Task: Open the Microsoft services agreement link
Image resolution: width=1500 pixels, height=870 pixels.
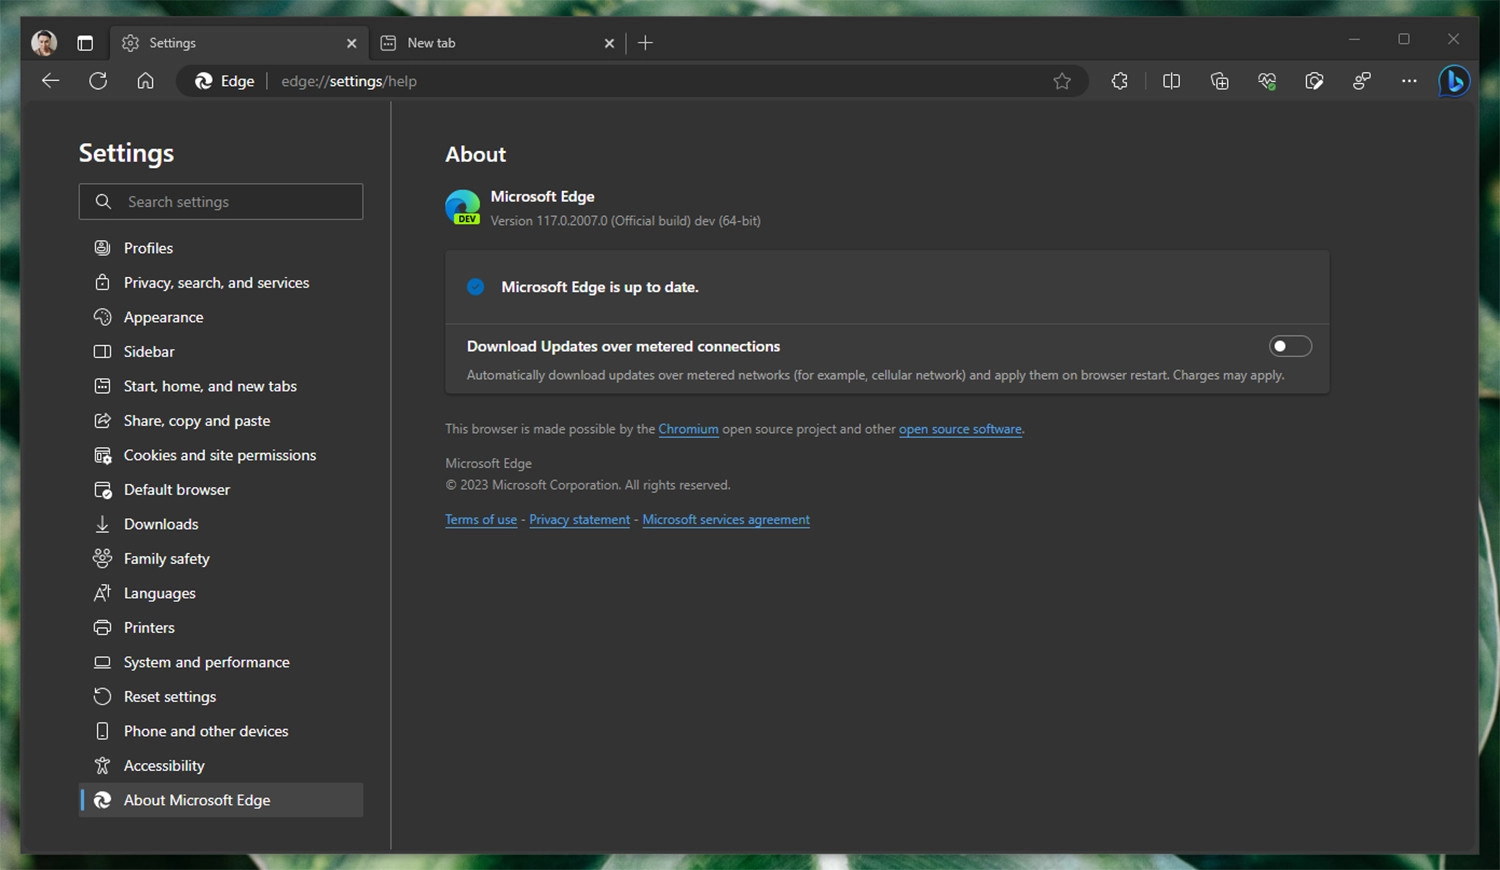Action: [726, 520]
